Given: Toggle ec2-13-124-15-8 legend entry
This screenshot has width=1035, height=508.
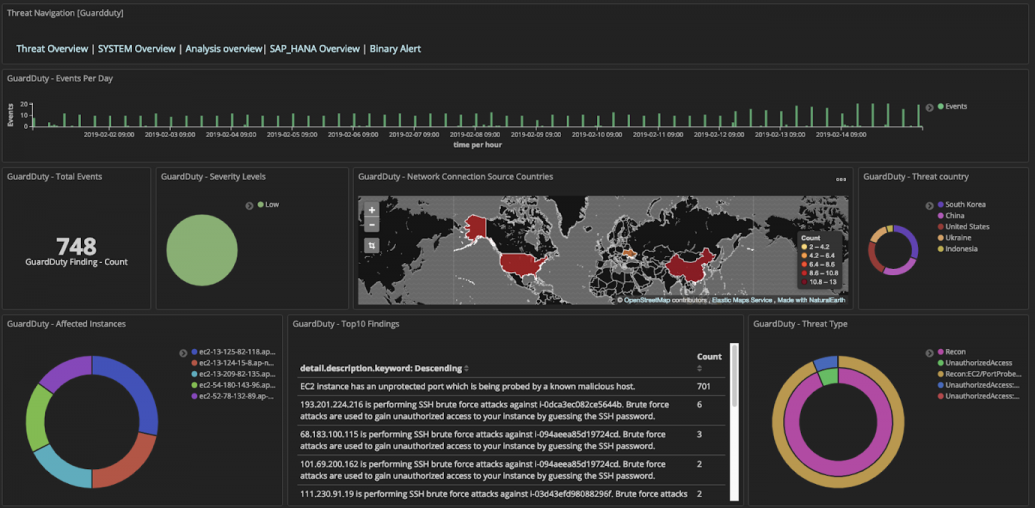Looking at the screenshot, I should pyautogui.click(x=232, y=363).
